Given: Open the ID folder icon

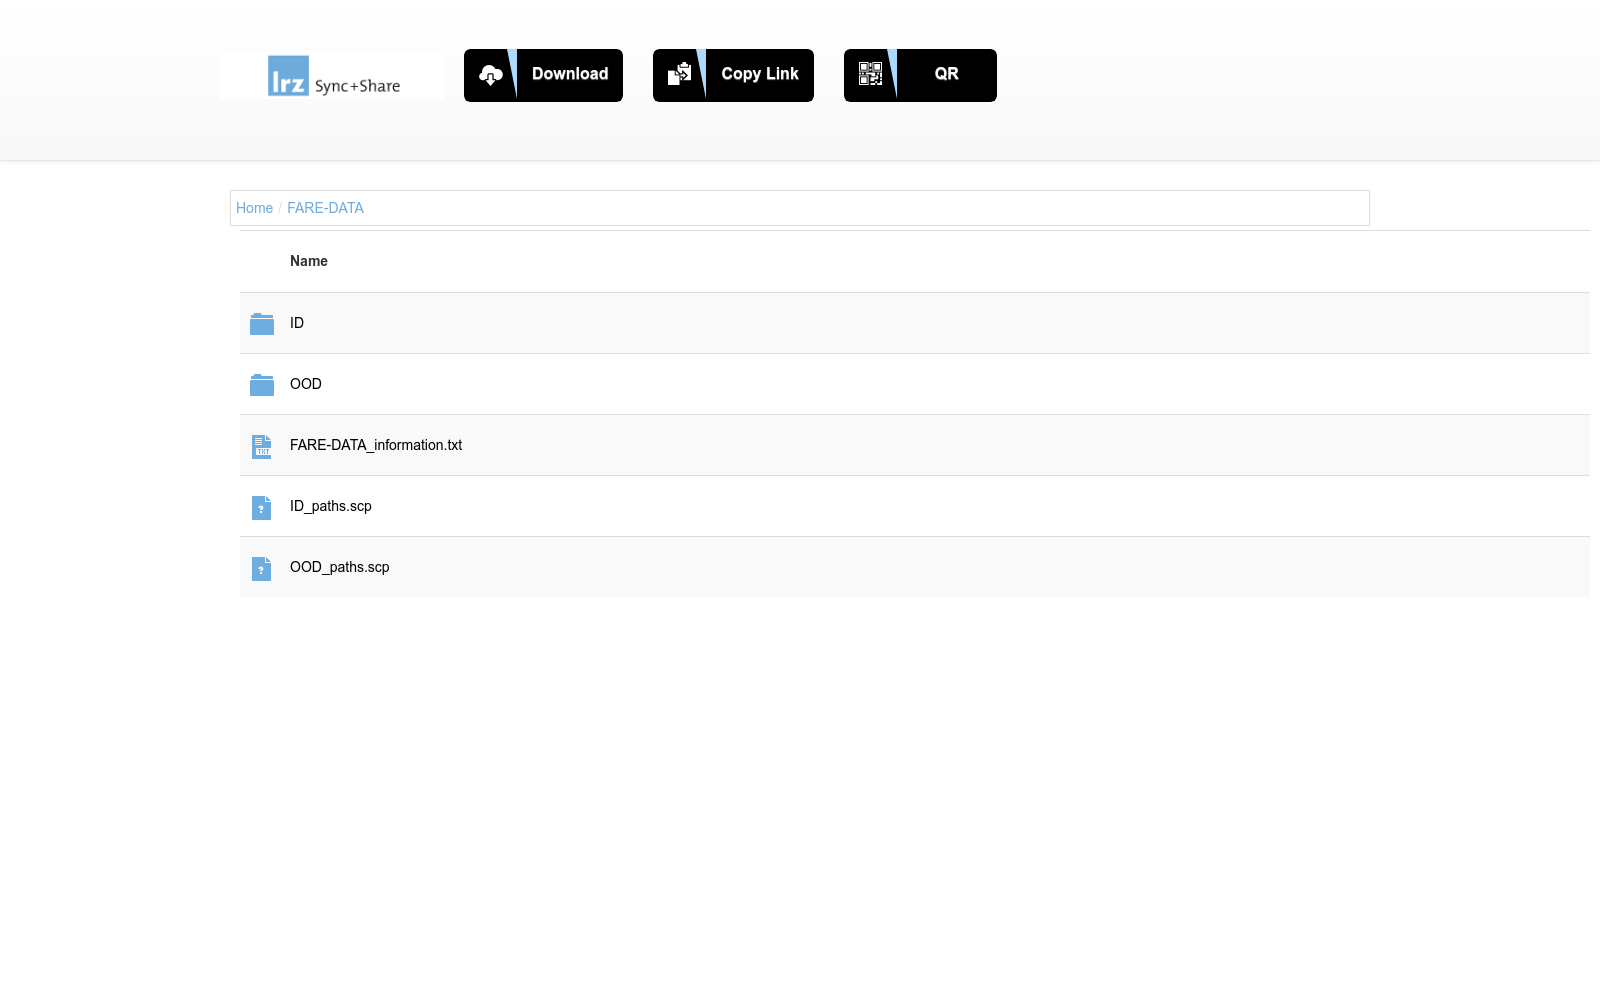Looking at the screenshot, I should (262, 324).
